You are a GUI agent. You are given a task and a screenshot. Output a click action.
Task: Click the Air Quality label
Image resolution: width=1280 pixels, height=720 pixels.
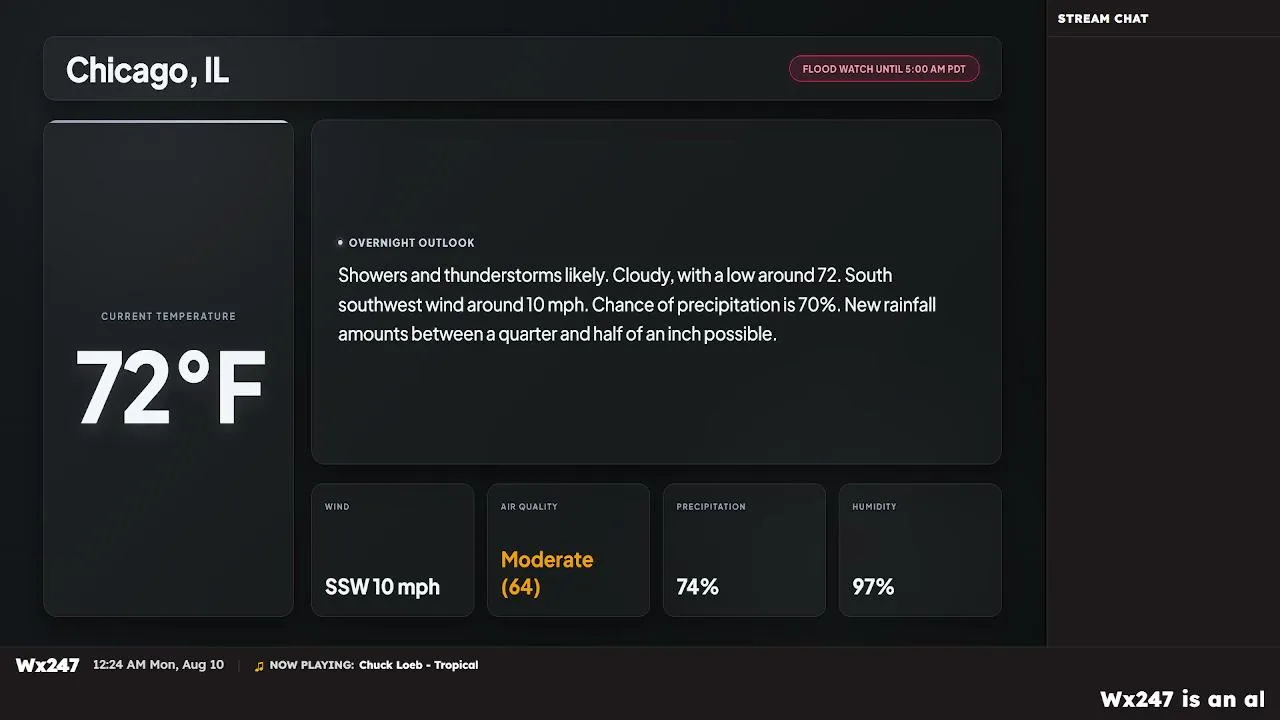[x=529, y=507]
